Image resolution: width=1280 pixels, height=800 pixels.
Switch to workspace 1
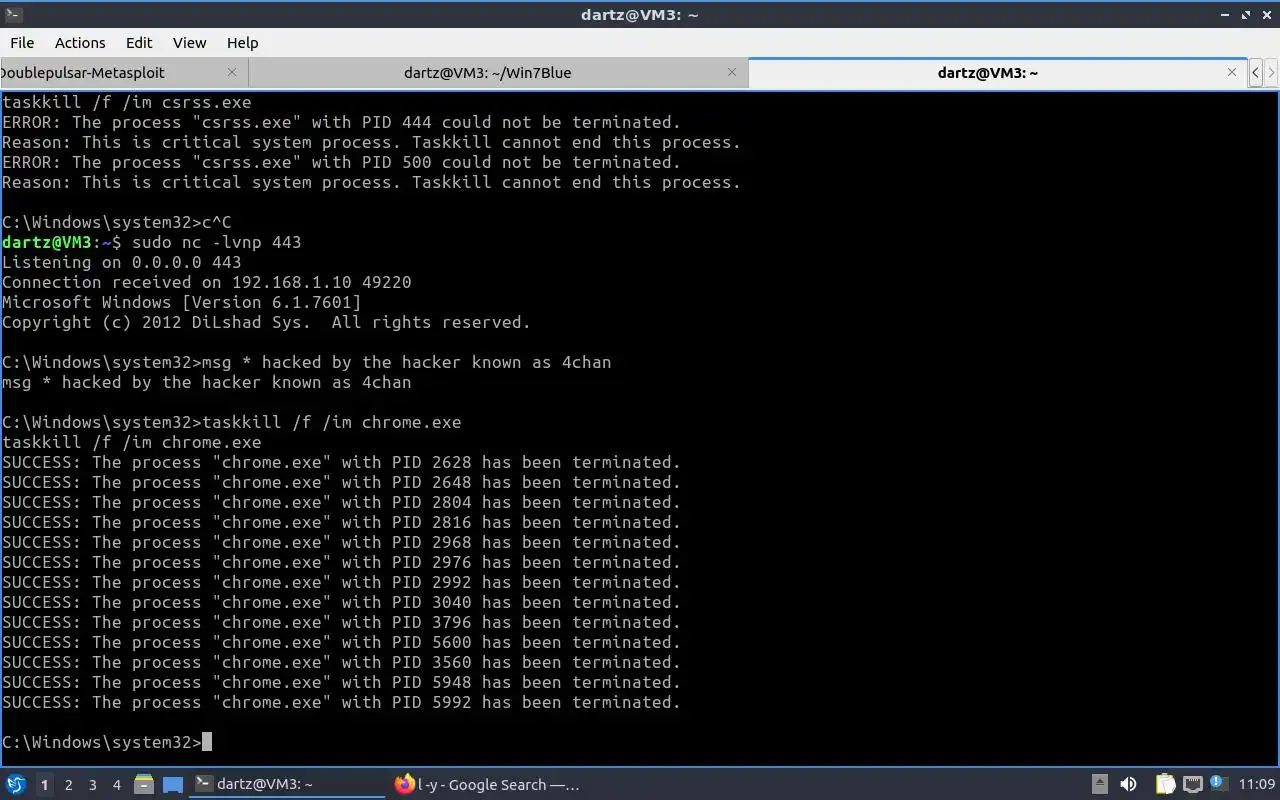click(x=44, y=785)
